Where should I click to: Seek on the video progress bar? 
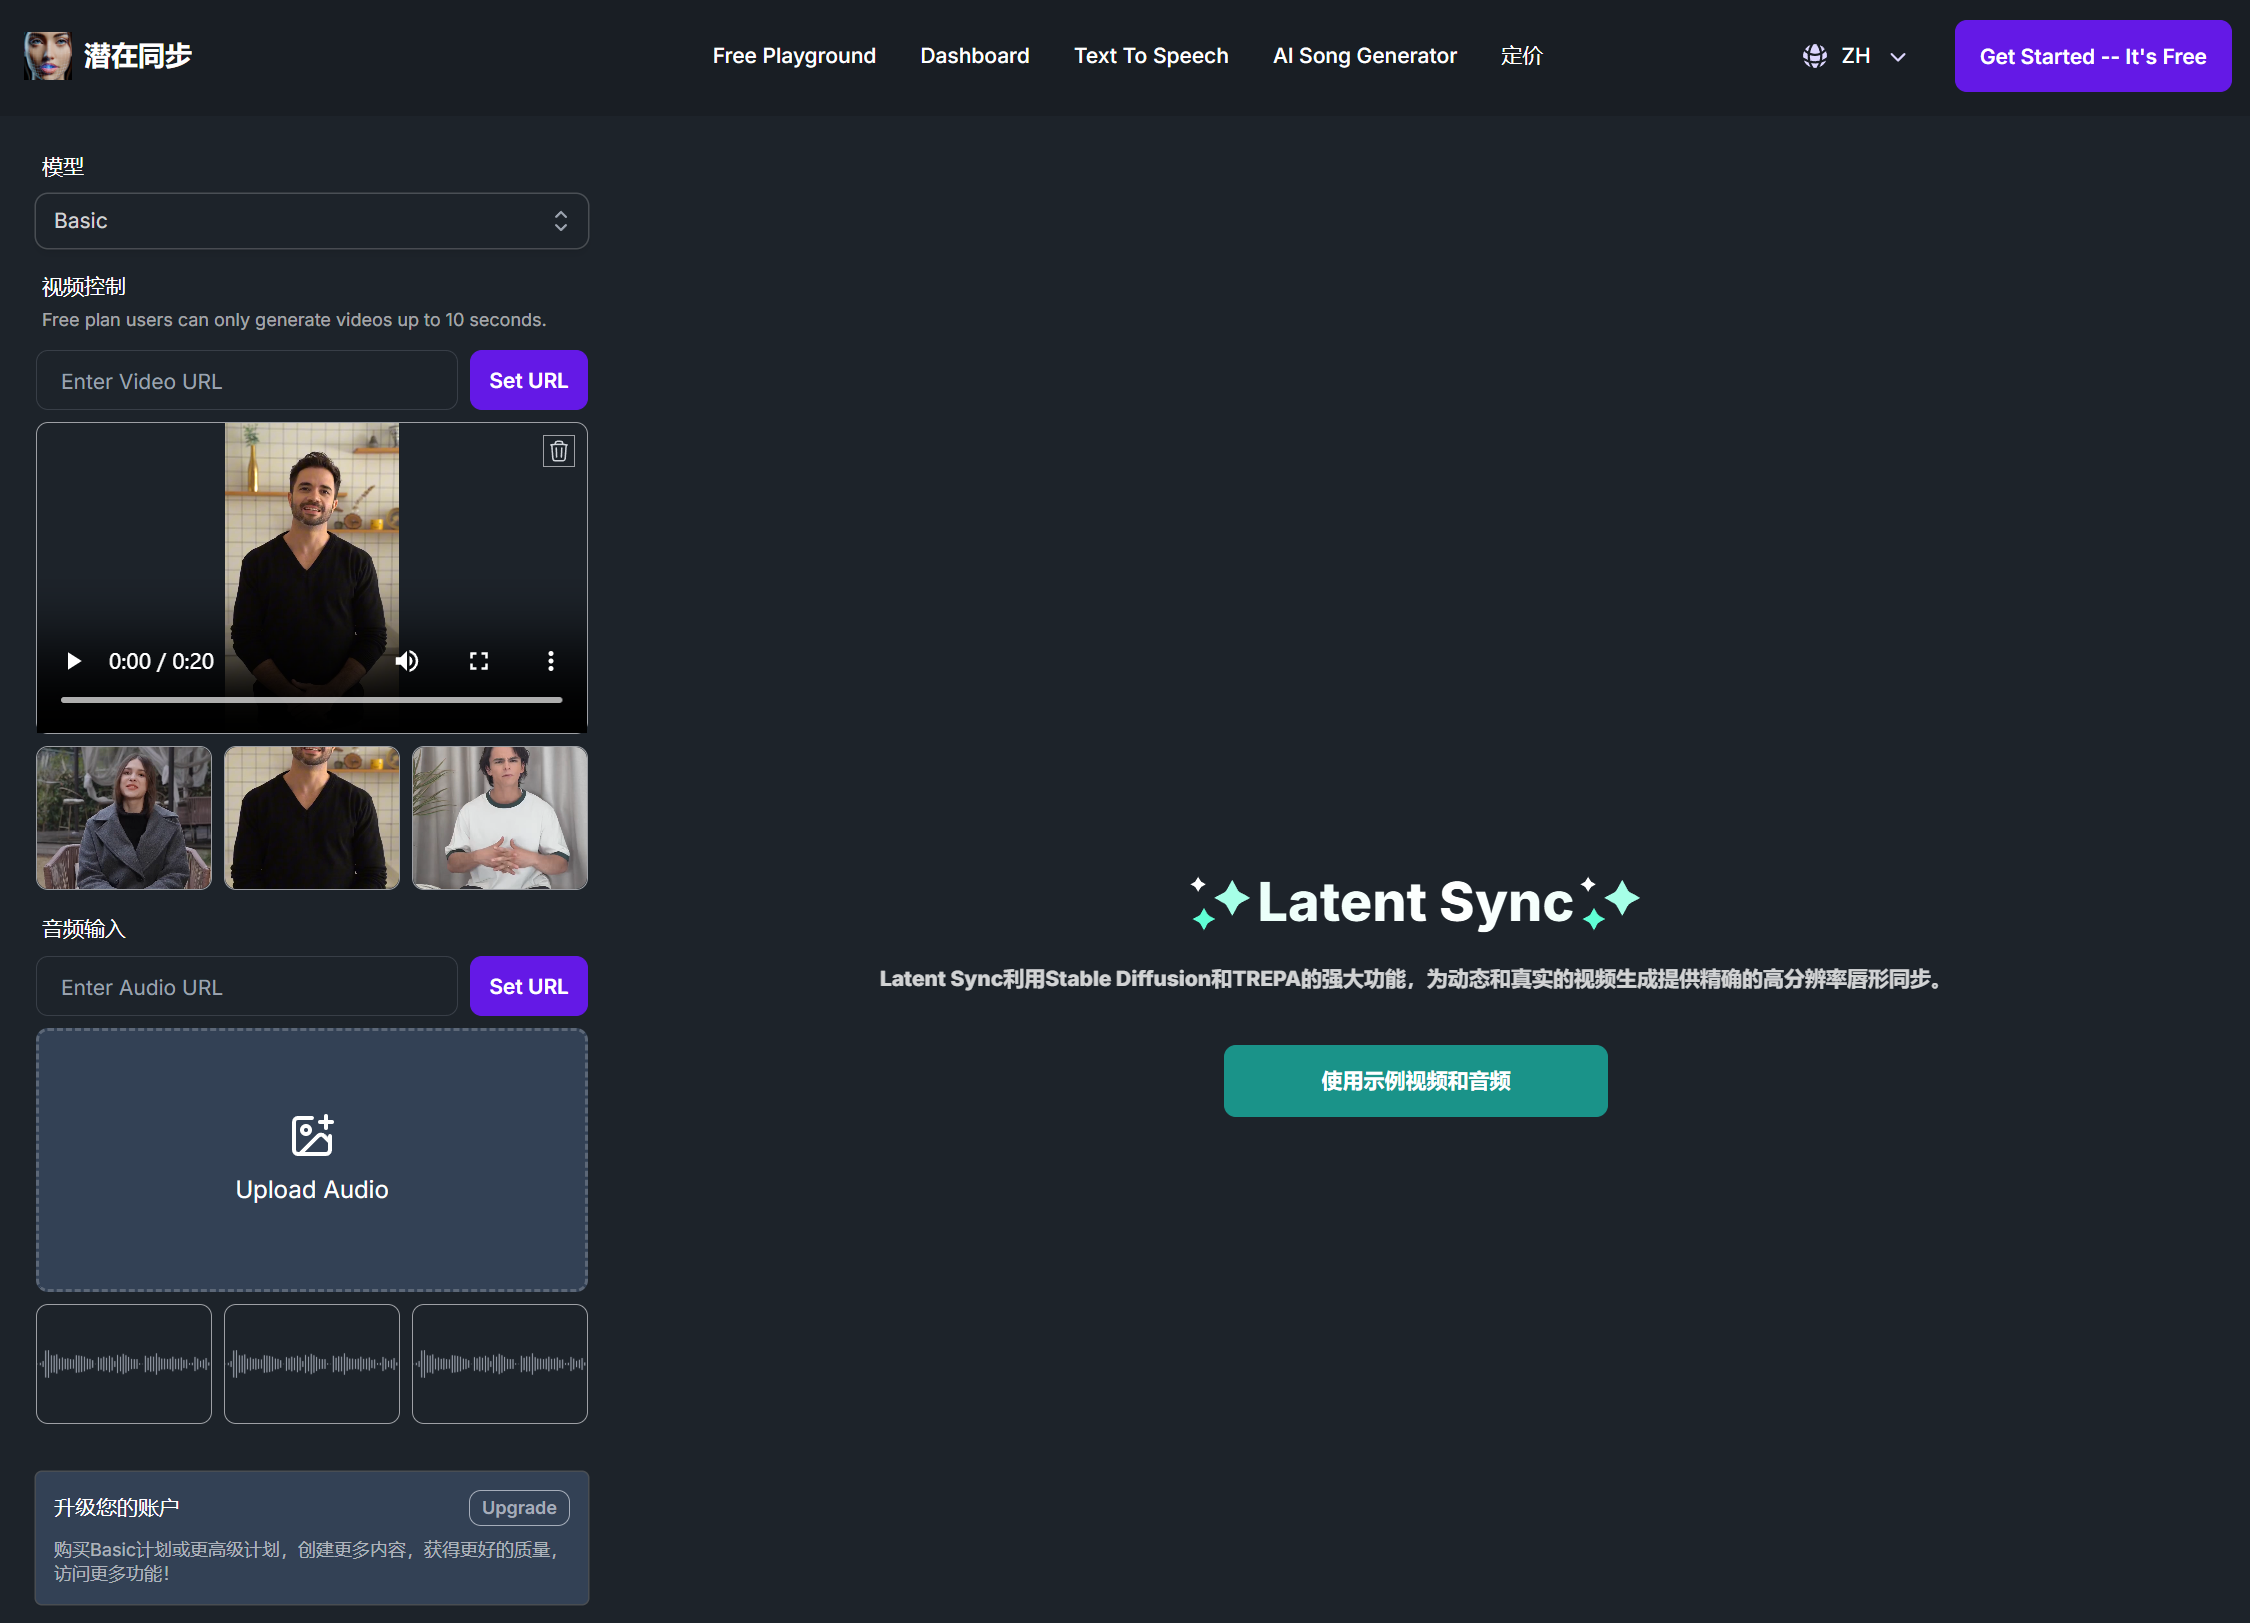[311, 700]
